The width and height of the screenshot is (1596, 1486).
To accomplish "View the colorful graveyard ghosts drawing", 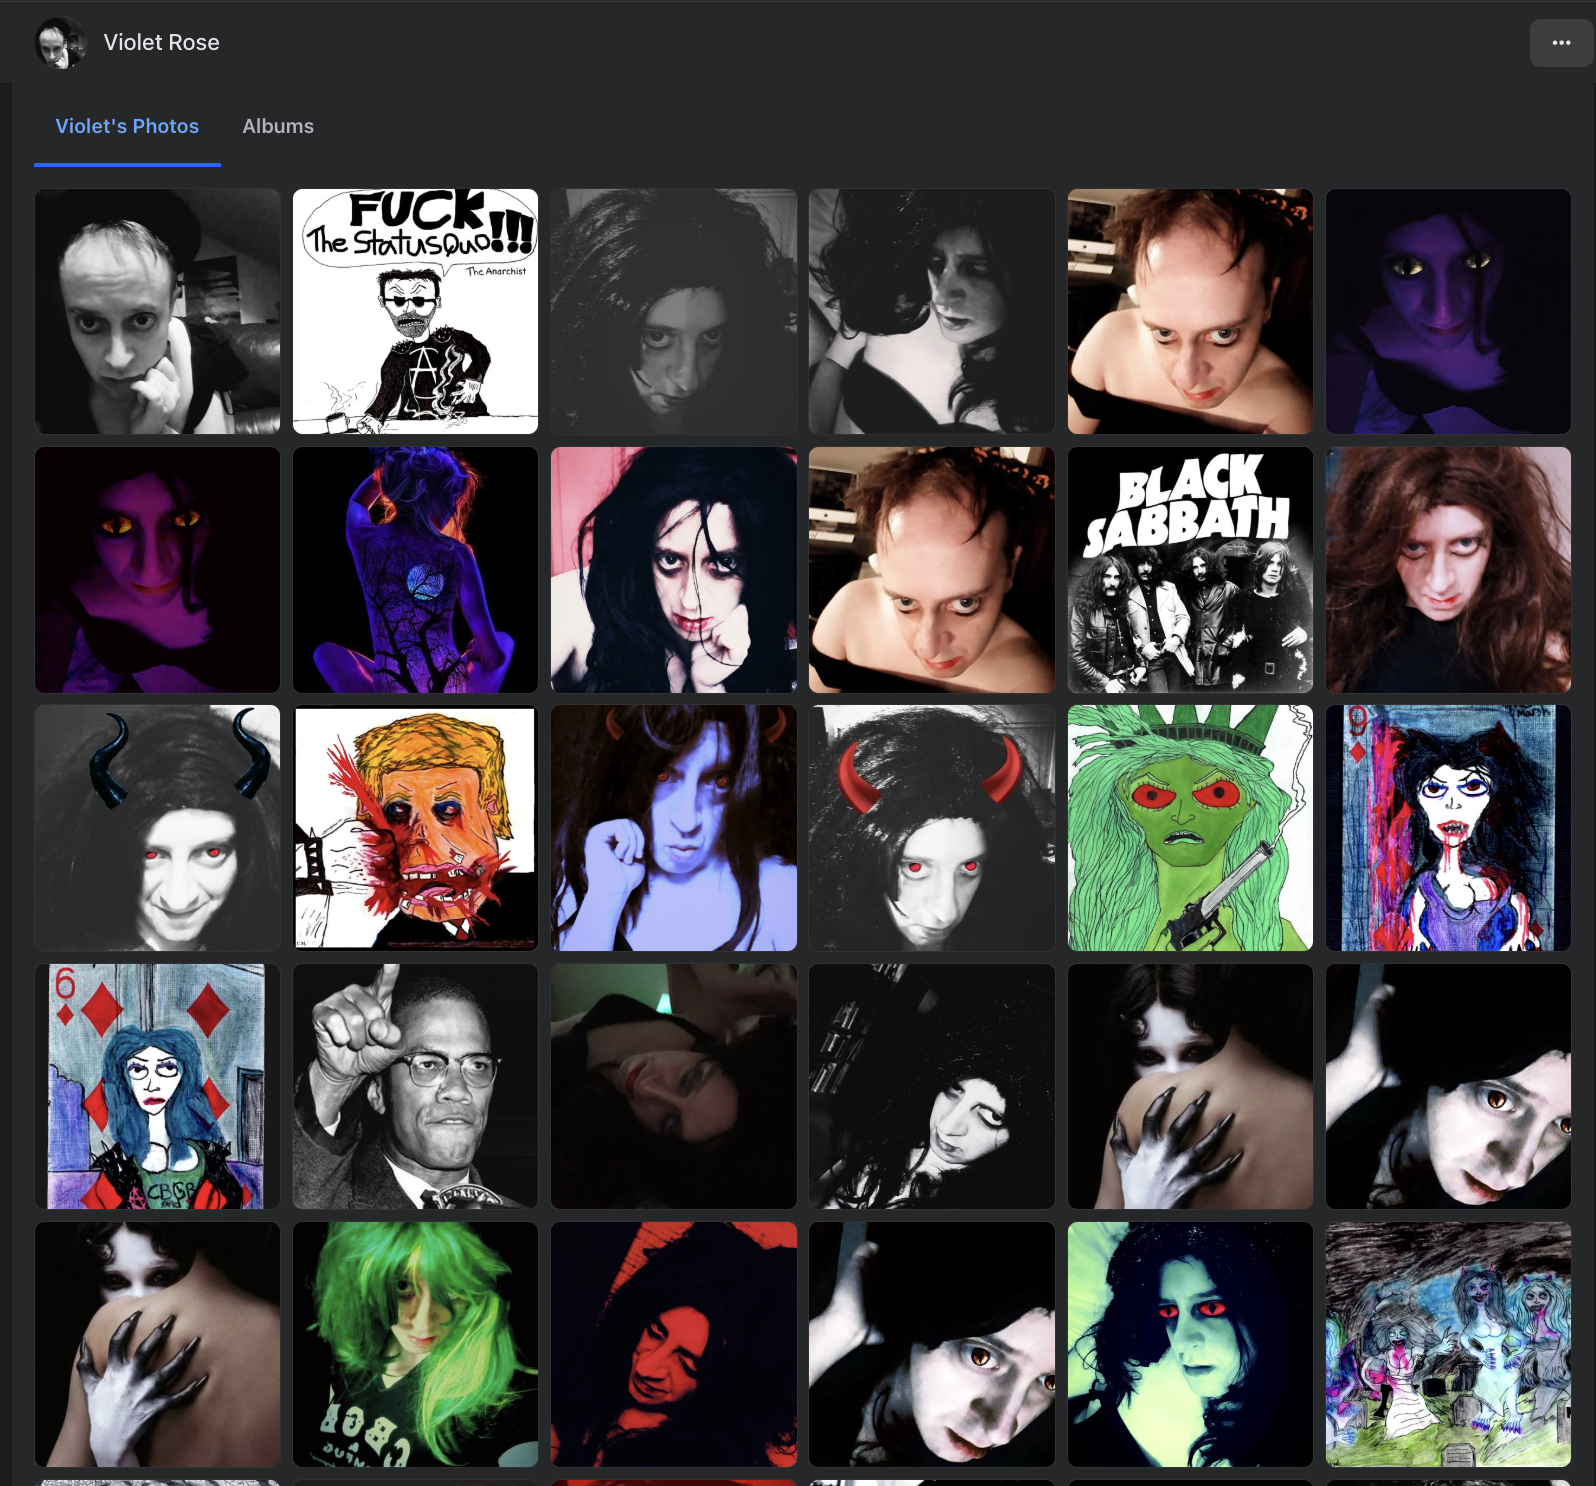I will (1447, 1344).
